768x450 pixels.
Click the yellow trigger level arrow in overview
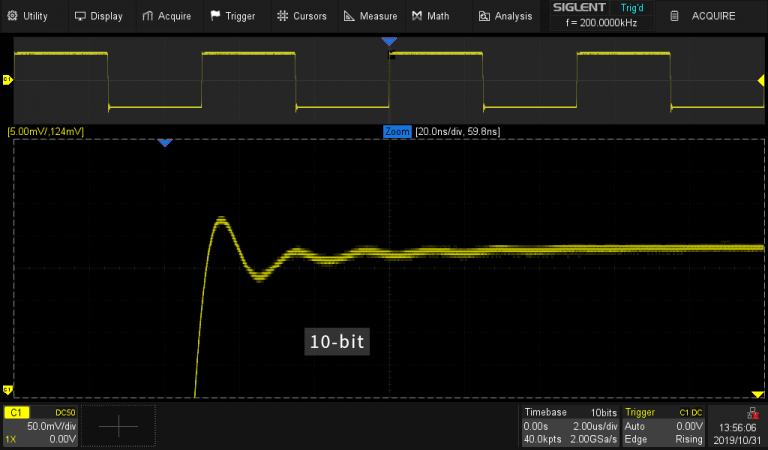click(757, 79)
